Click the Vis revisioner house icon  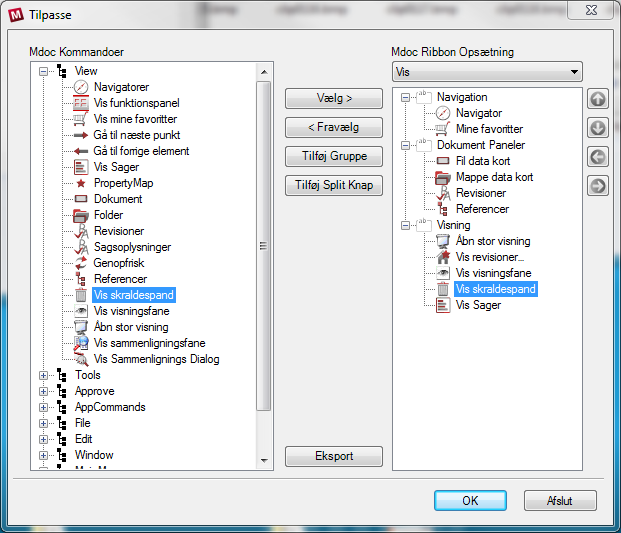[x=443, y=257]
